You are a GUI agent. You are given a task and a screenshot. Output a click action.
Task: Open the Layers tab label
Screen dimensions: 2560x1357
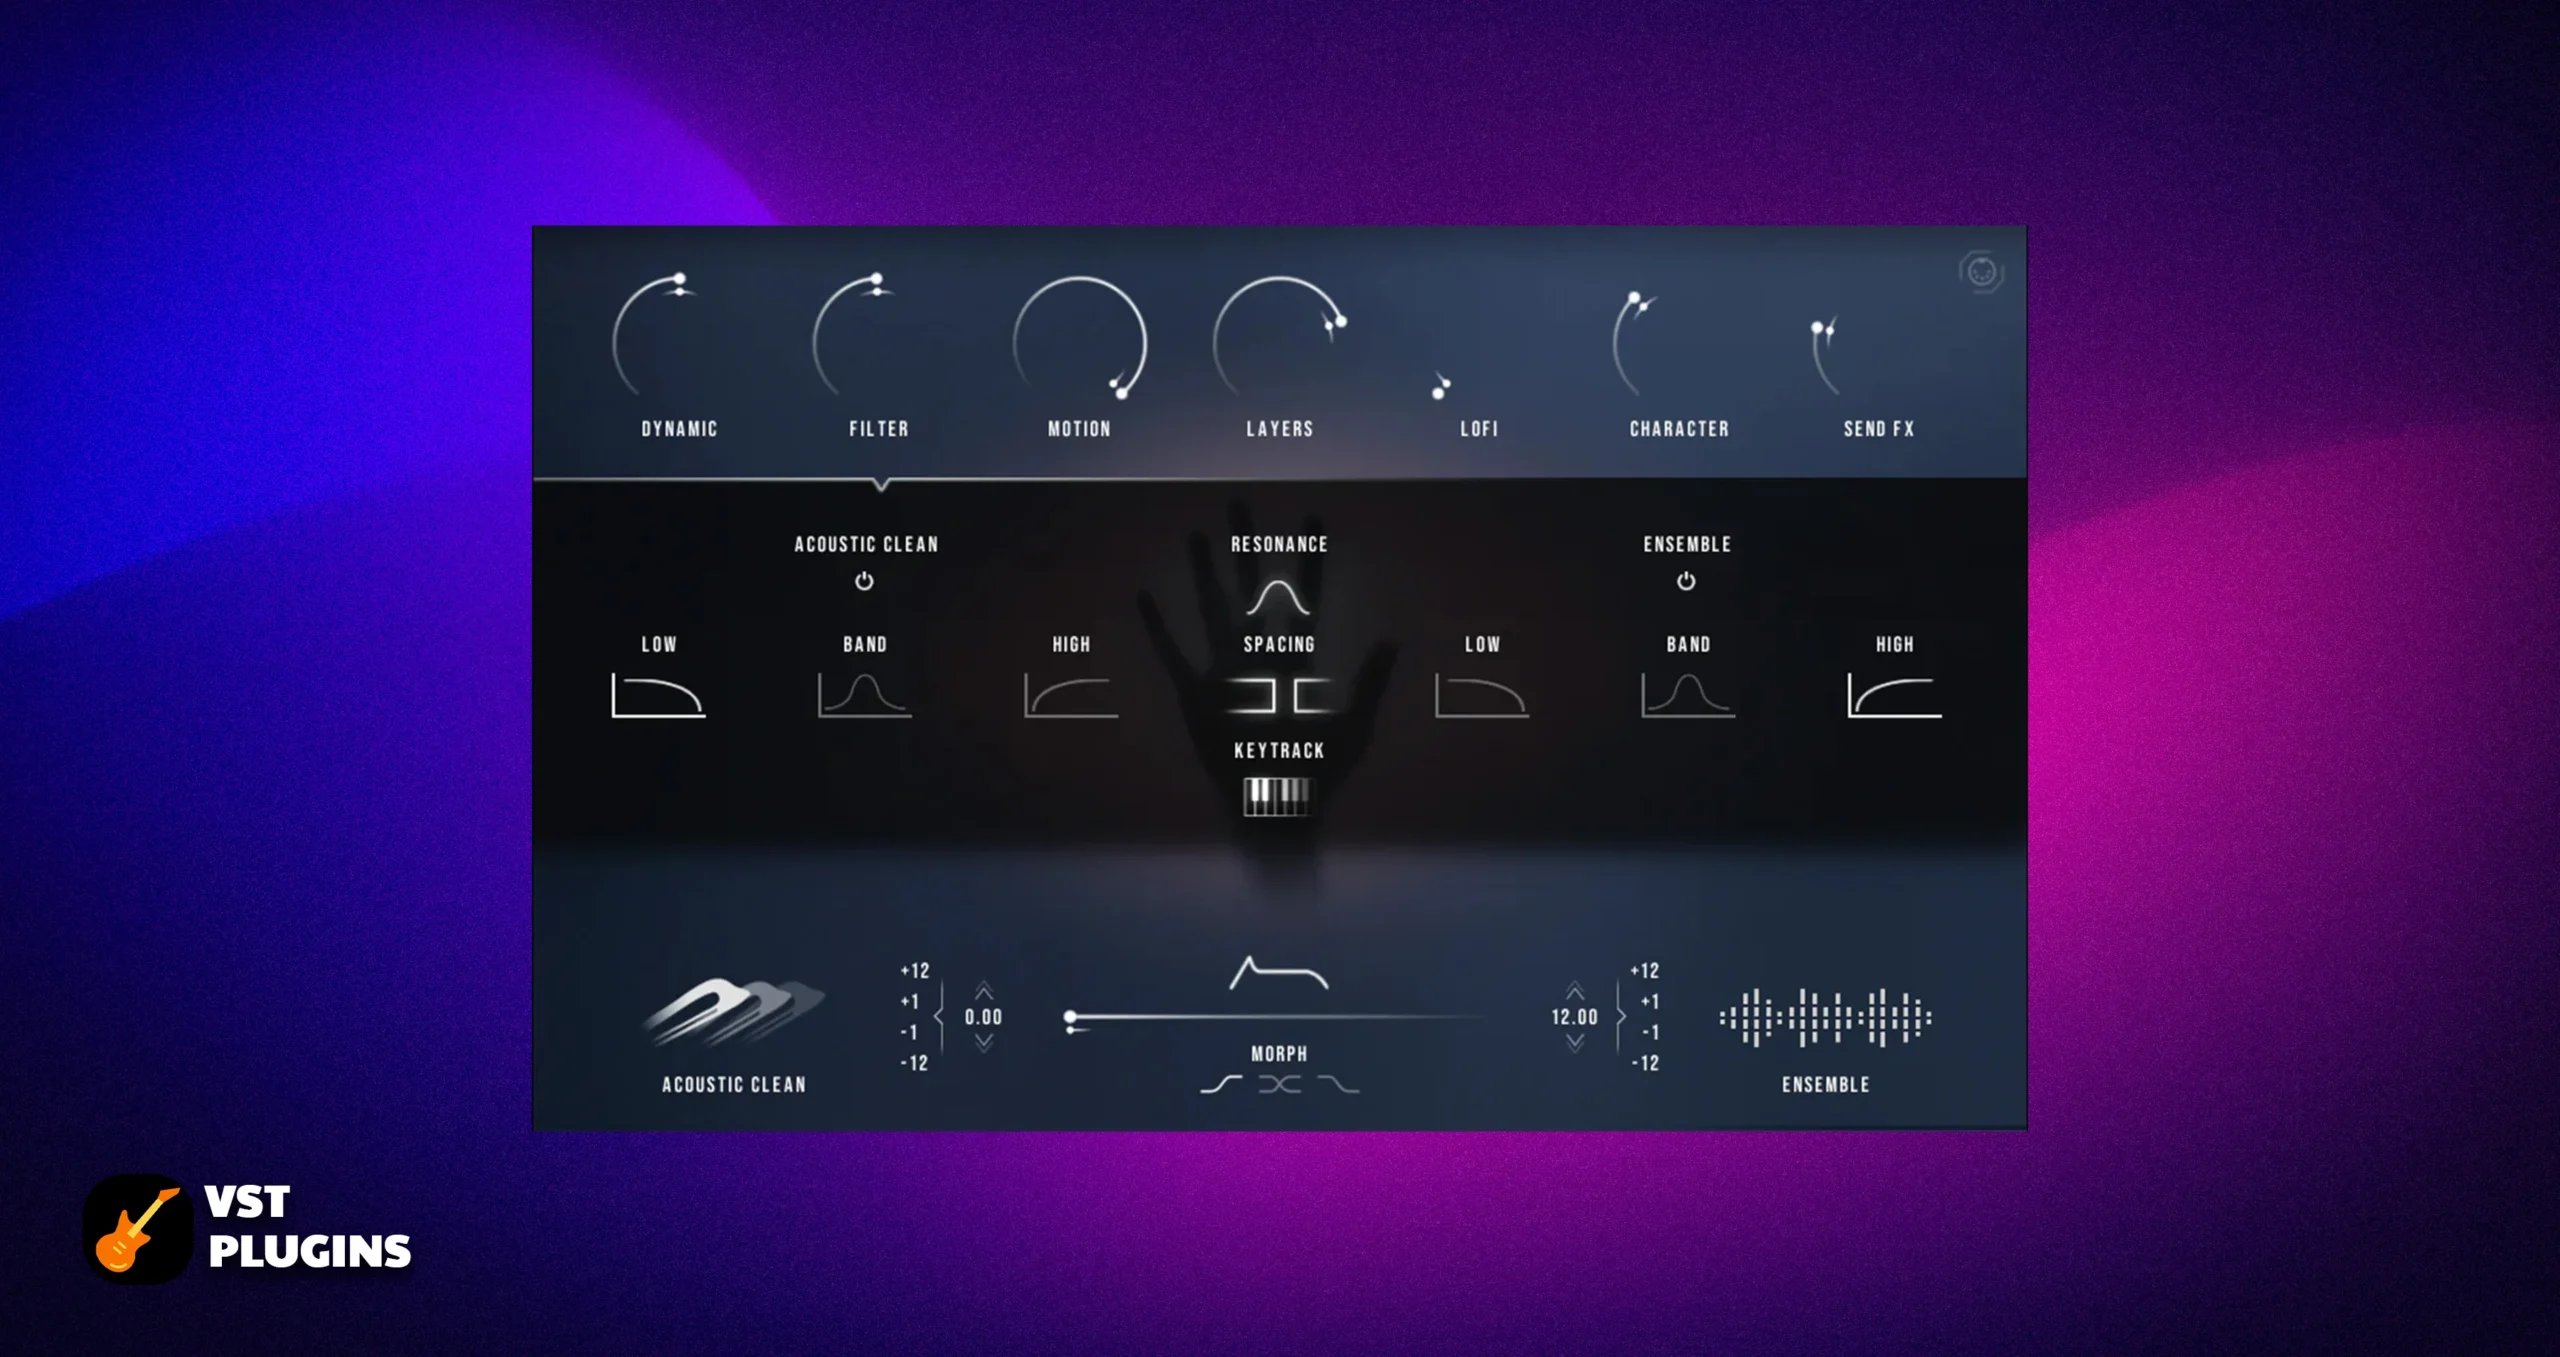pos(1279,429)
